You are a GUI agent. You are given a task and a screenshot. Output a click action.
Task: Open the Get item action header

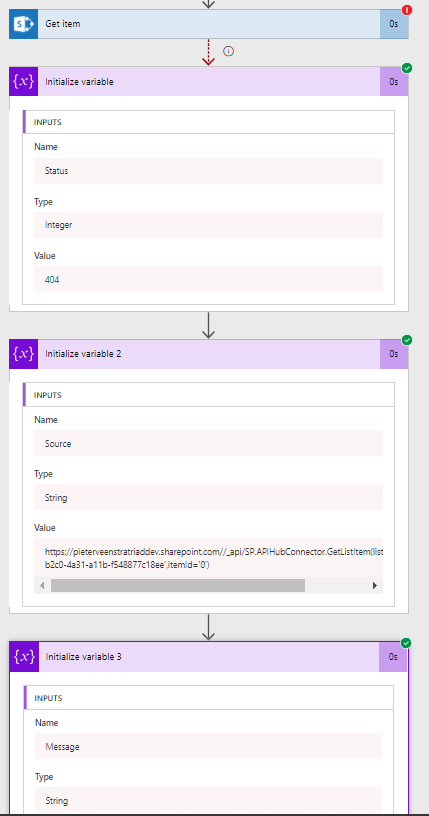[x=209, y=24]
